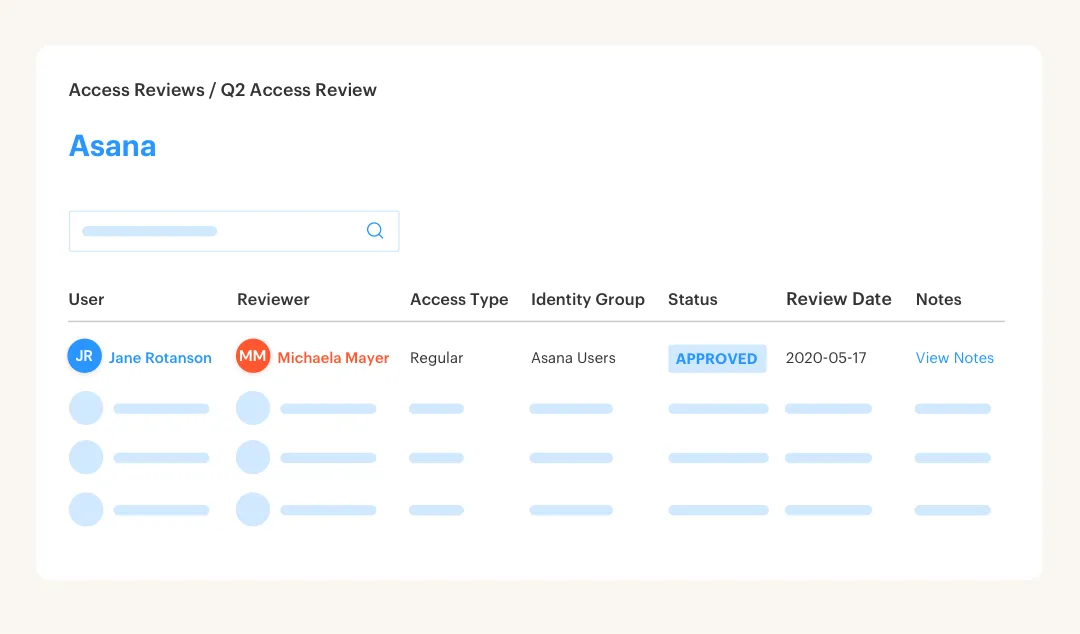
Task: Sort by Review Date column header
Action: pos(838,299)
